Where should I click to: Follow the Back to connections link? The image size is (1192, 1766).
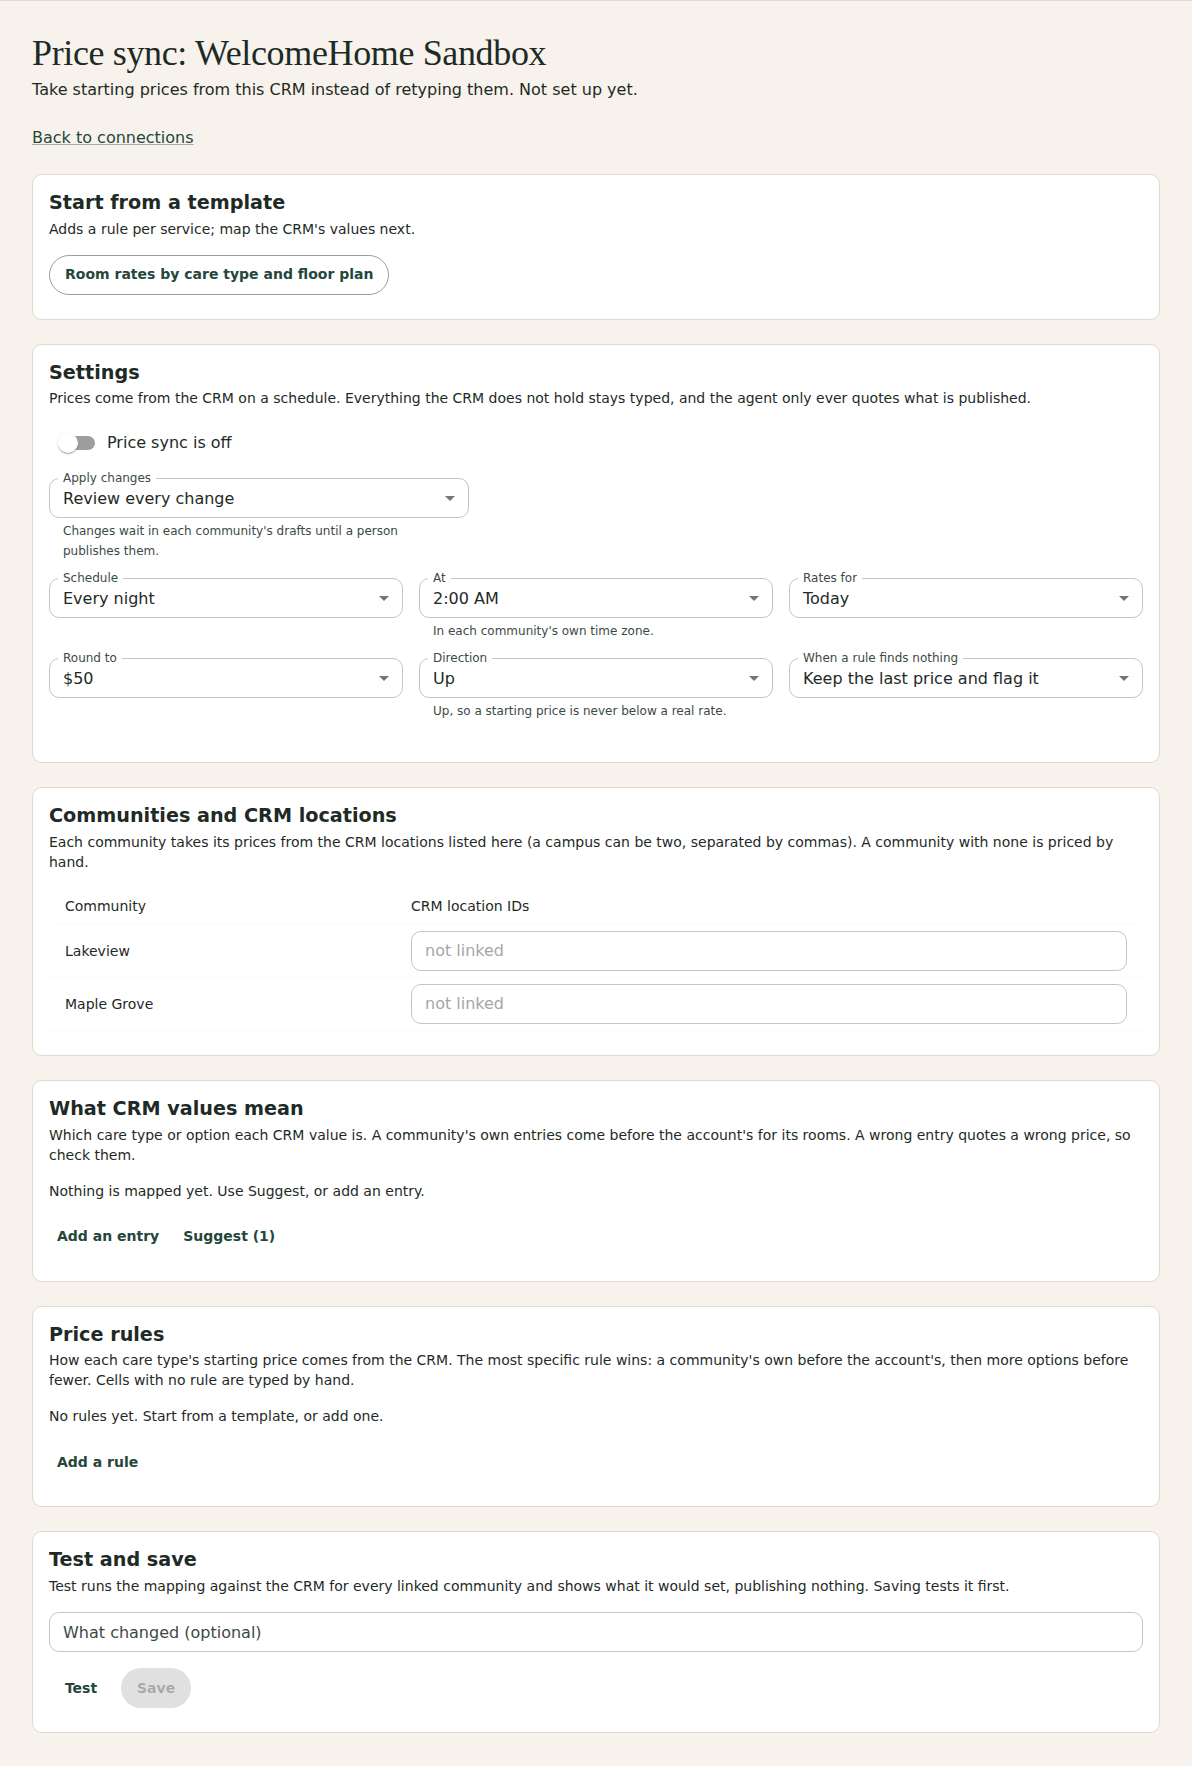[113, 137]
